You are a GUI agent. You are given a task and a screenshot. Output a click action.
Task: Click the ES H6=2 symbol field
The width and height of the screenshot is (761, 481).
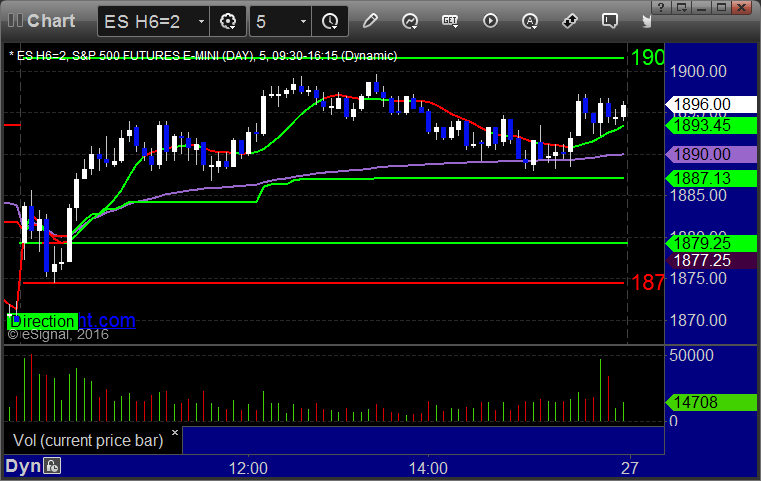coord(153,21)
